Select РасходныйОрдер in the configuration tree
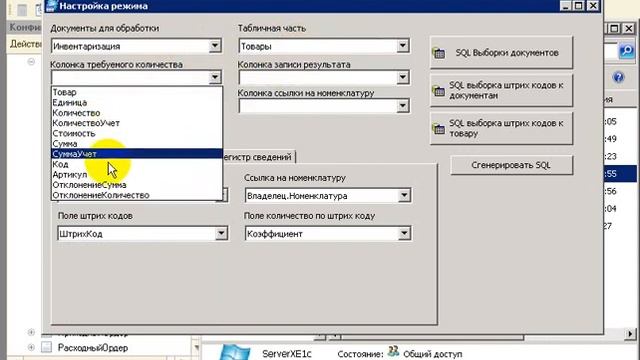Viewport: 640px width, 360px height. pos(93,348)
